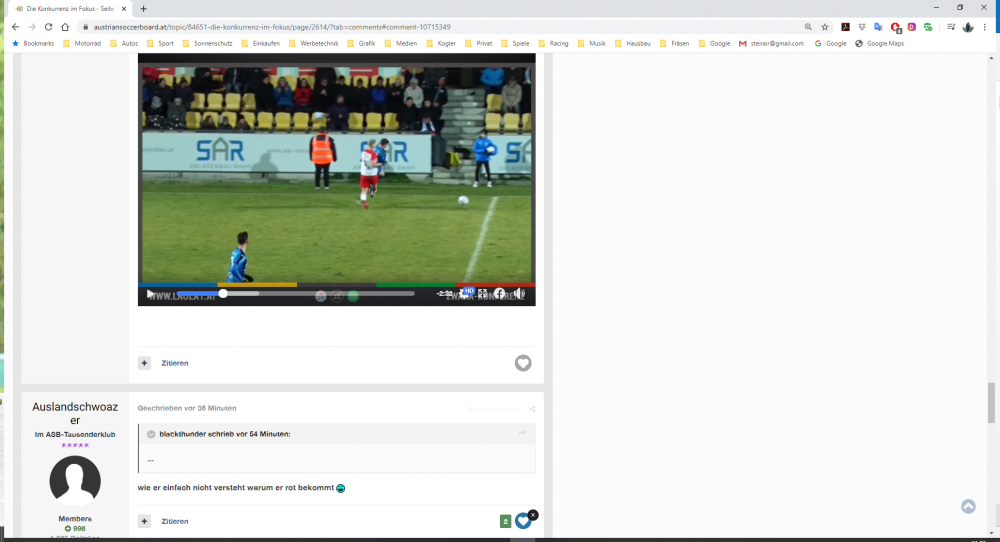Viewport: 1000px width, 542px height.
Task: Open the Autos bookmark folder
Action: tap(124, 43)
